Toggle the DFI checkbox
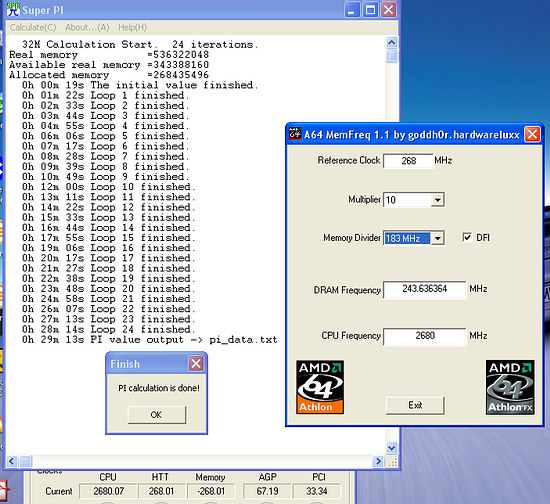 pos(467,237)
